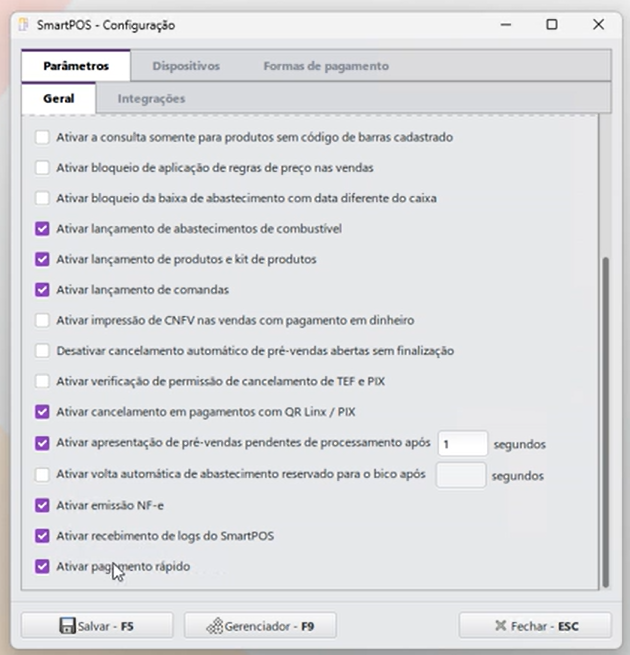Image resolution: width=630 pixels, height=655 pixels.
Task: Click 'segundos' label beside volta automática field
Action: click(518, 476)
